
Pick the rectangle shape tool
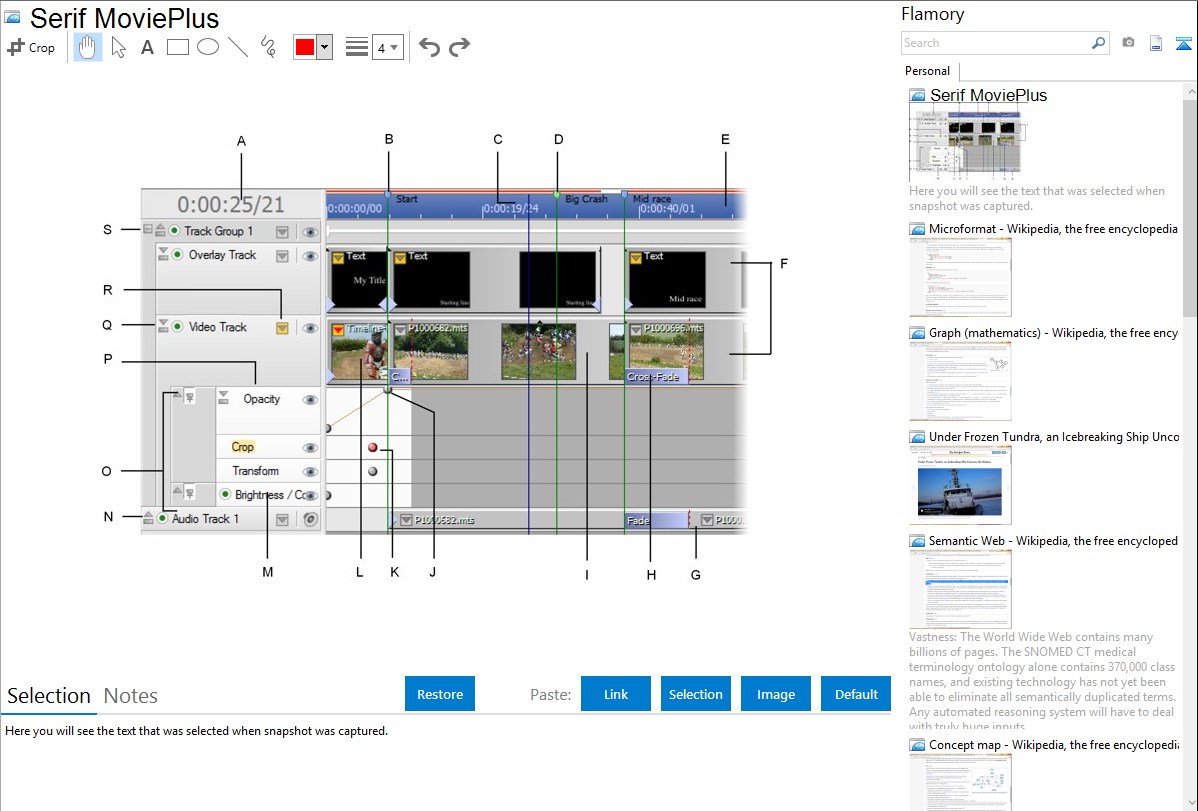pyautogui.click(x=178, y=47)
